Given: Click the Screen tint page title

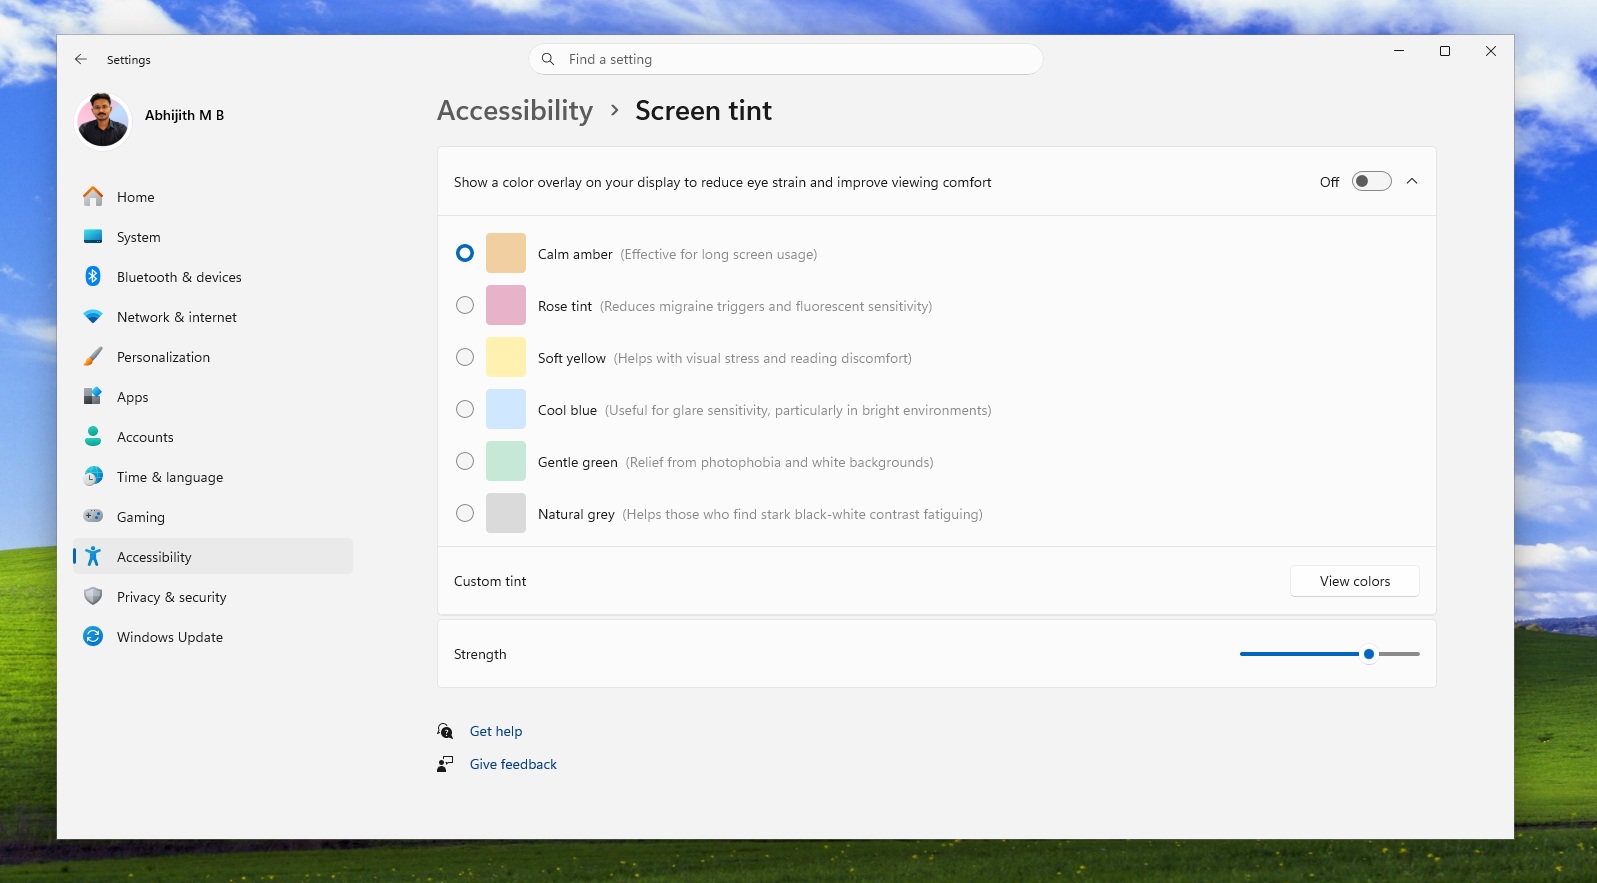Looking at the screenshot, I should [703, 110].
